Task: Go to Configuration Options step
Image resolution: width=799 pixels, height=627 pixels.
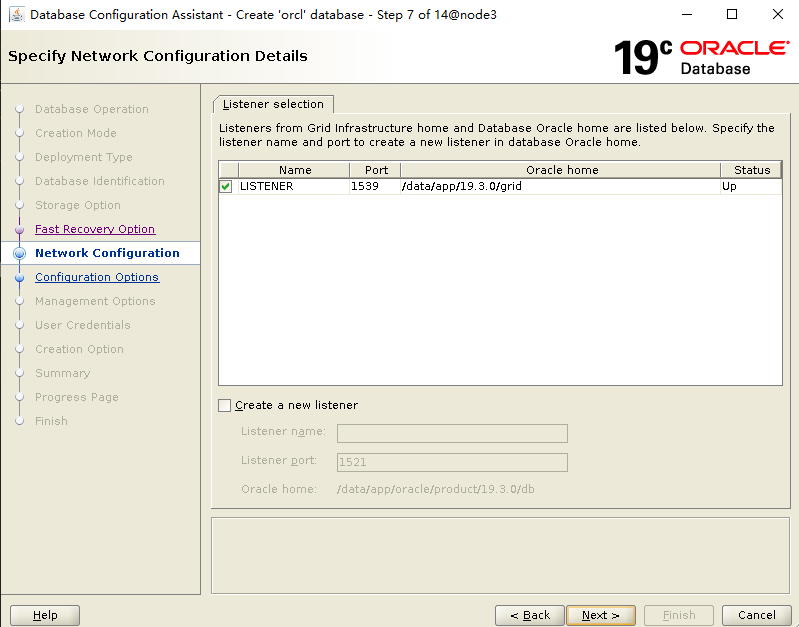Action: tap(97, 277)
